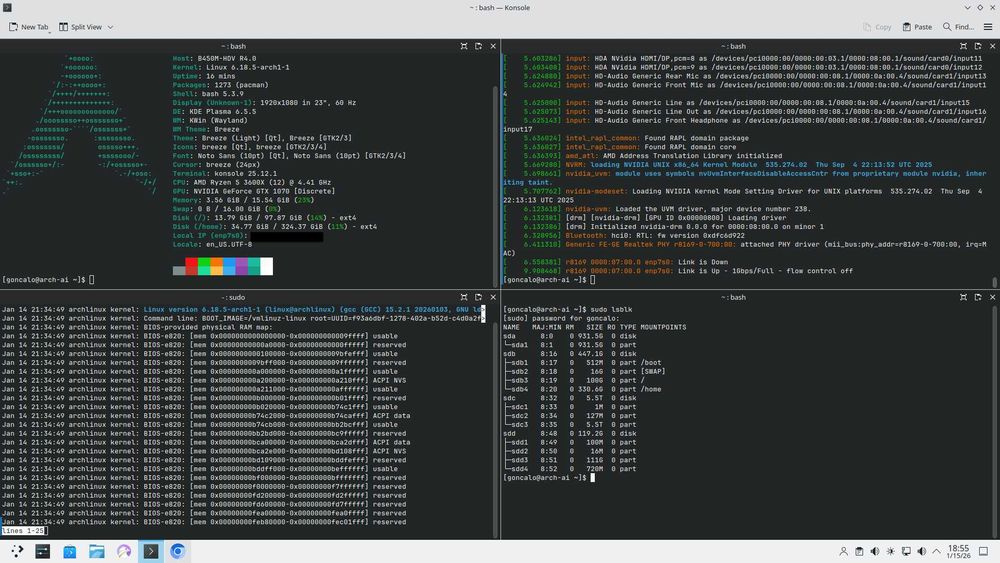Click the Konsole icon in the taskbar
Image resolution: width=1000 pixels, height=563 pixels.
pos(151,551)
